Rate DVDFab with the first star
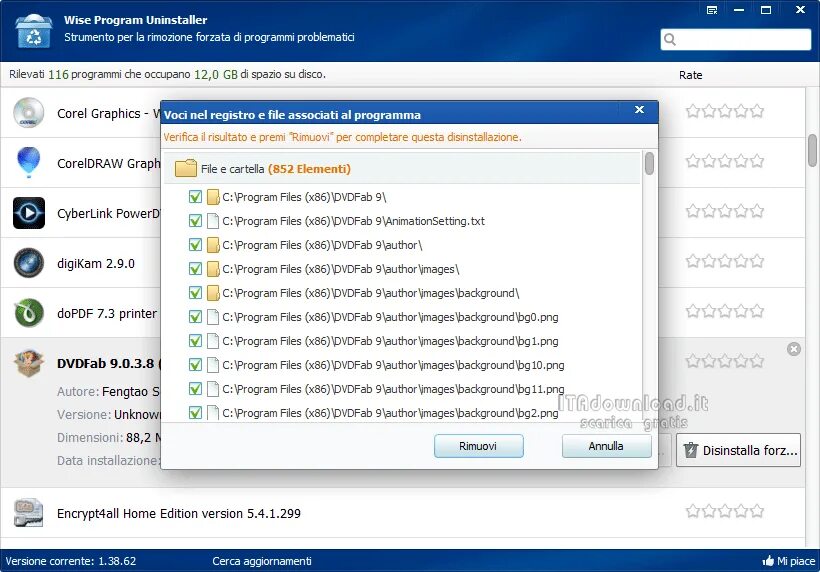The height and width of the screenshot is (572, 820). tap(693, 361)
